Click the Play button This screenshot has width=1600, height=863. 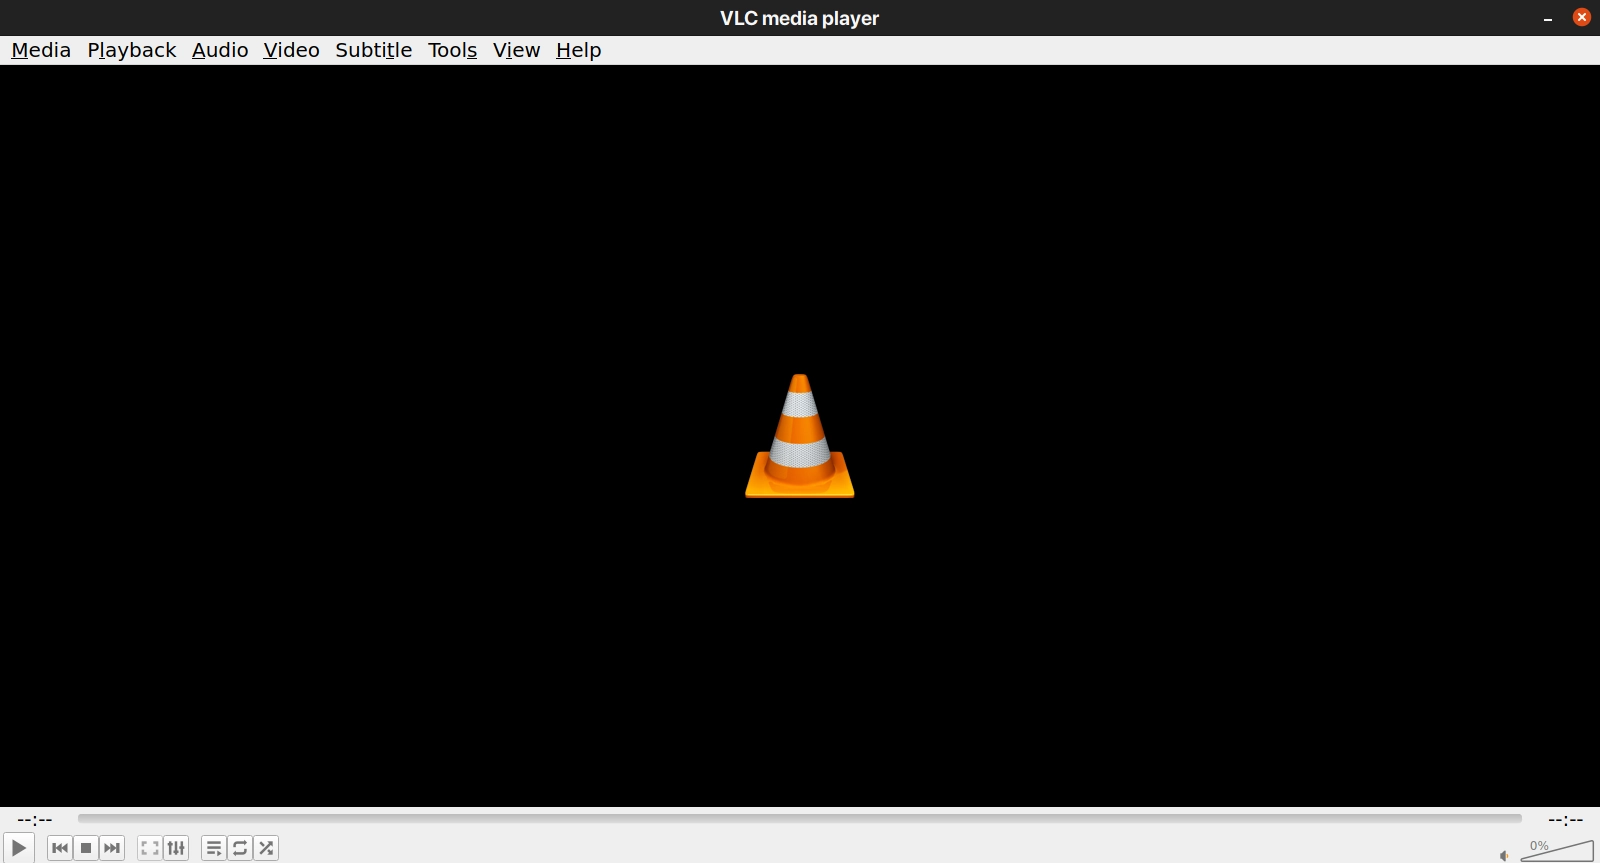tap(19, 848)
